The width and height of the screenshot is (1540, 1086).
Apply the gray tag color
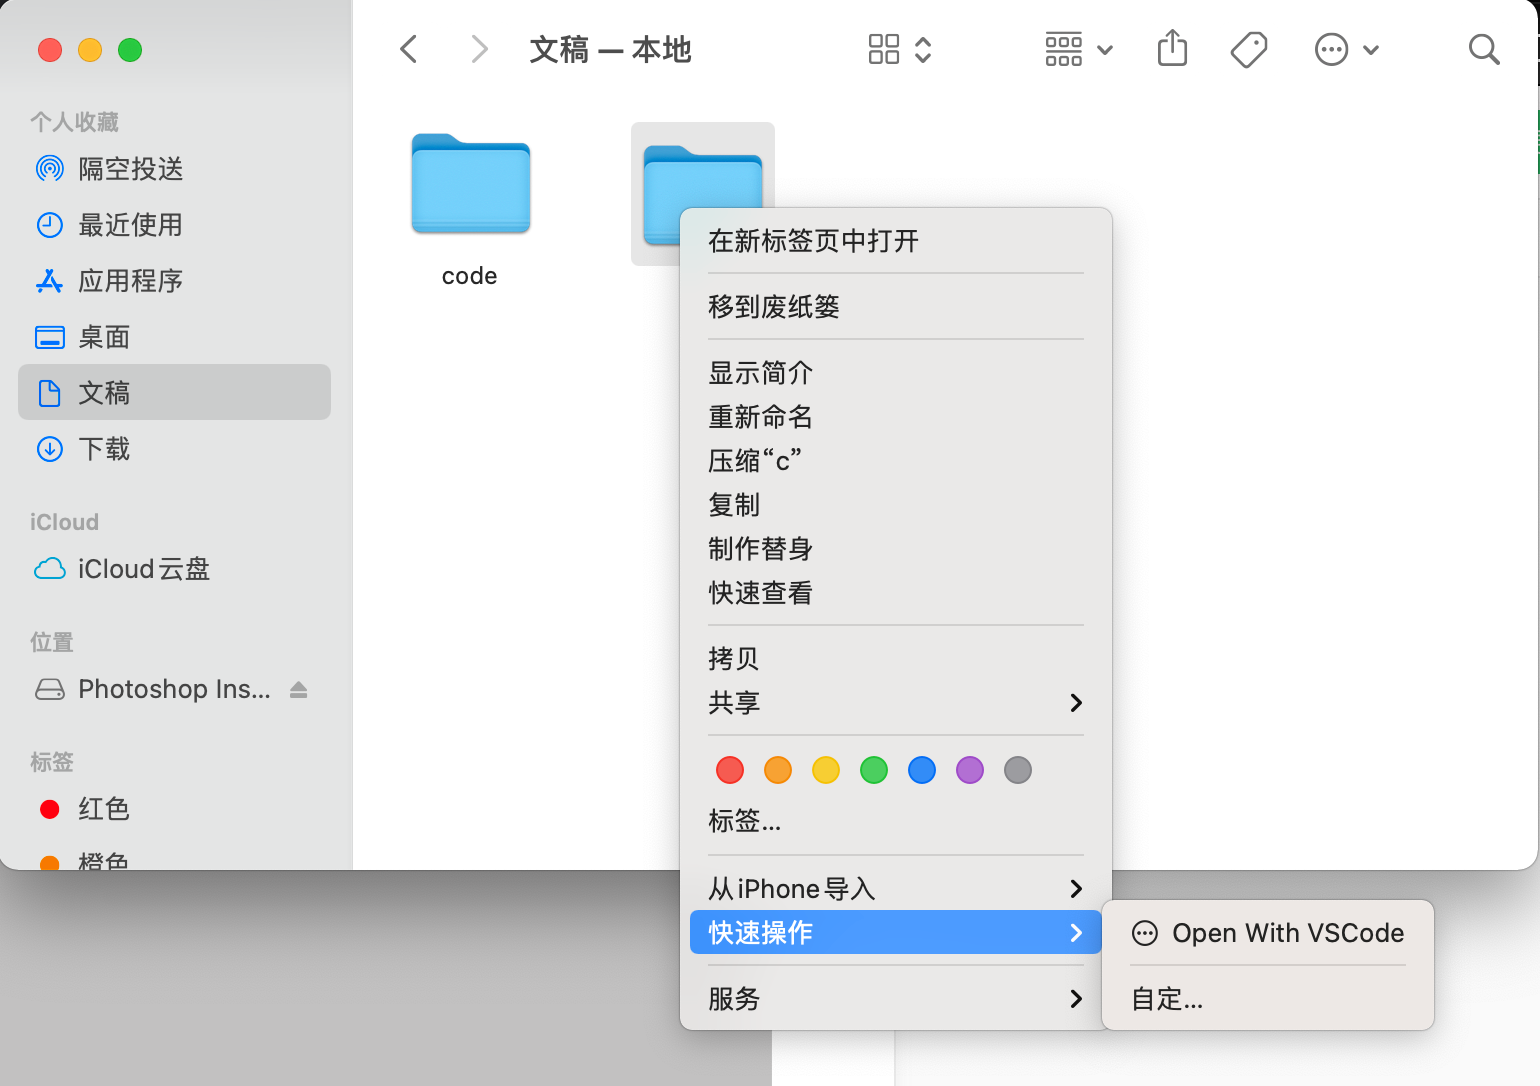[1018, 770]
